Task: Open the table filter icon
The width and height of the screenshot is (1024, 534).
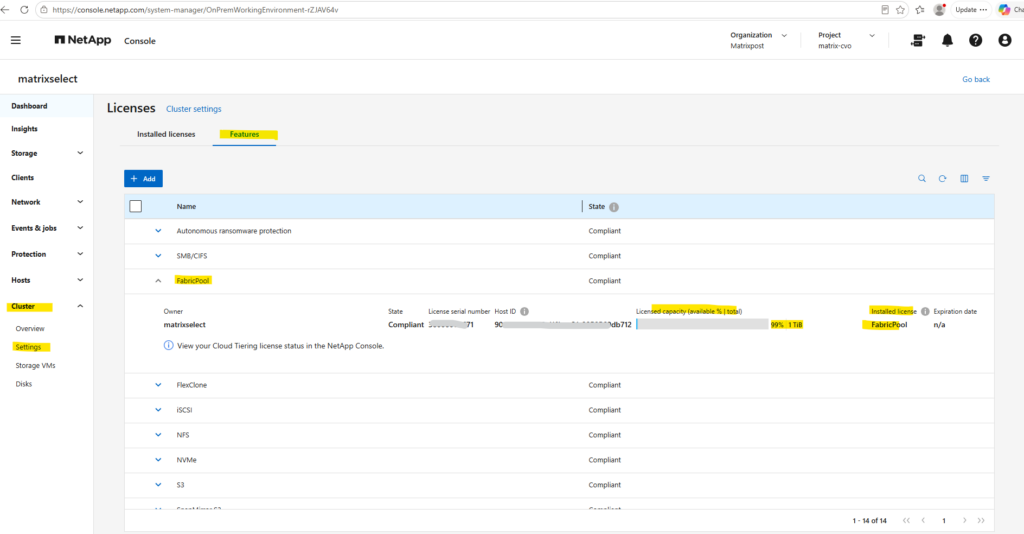Action: tap(985, 178)
